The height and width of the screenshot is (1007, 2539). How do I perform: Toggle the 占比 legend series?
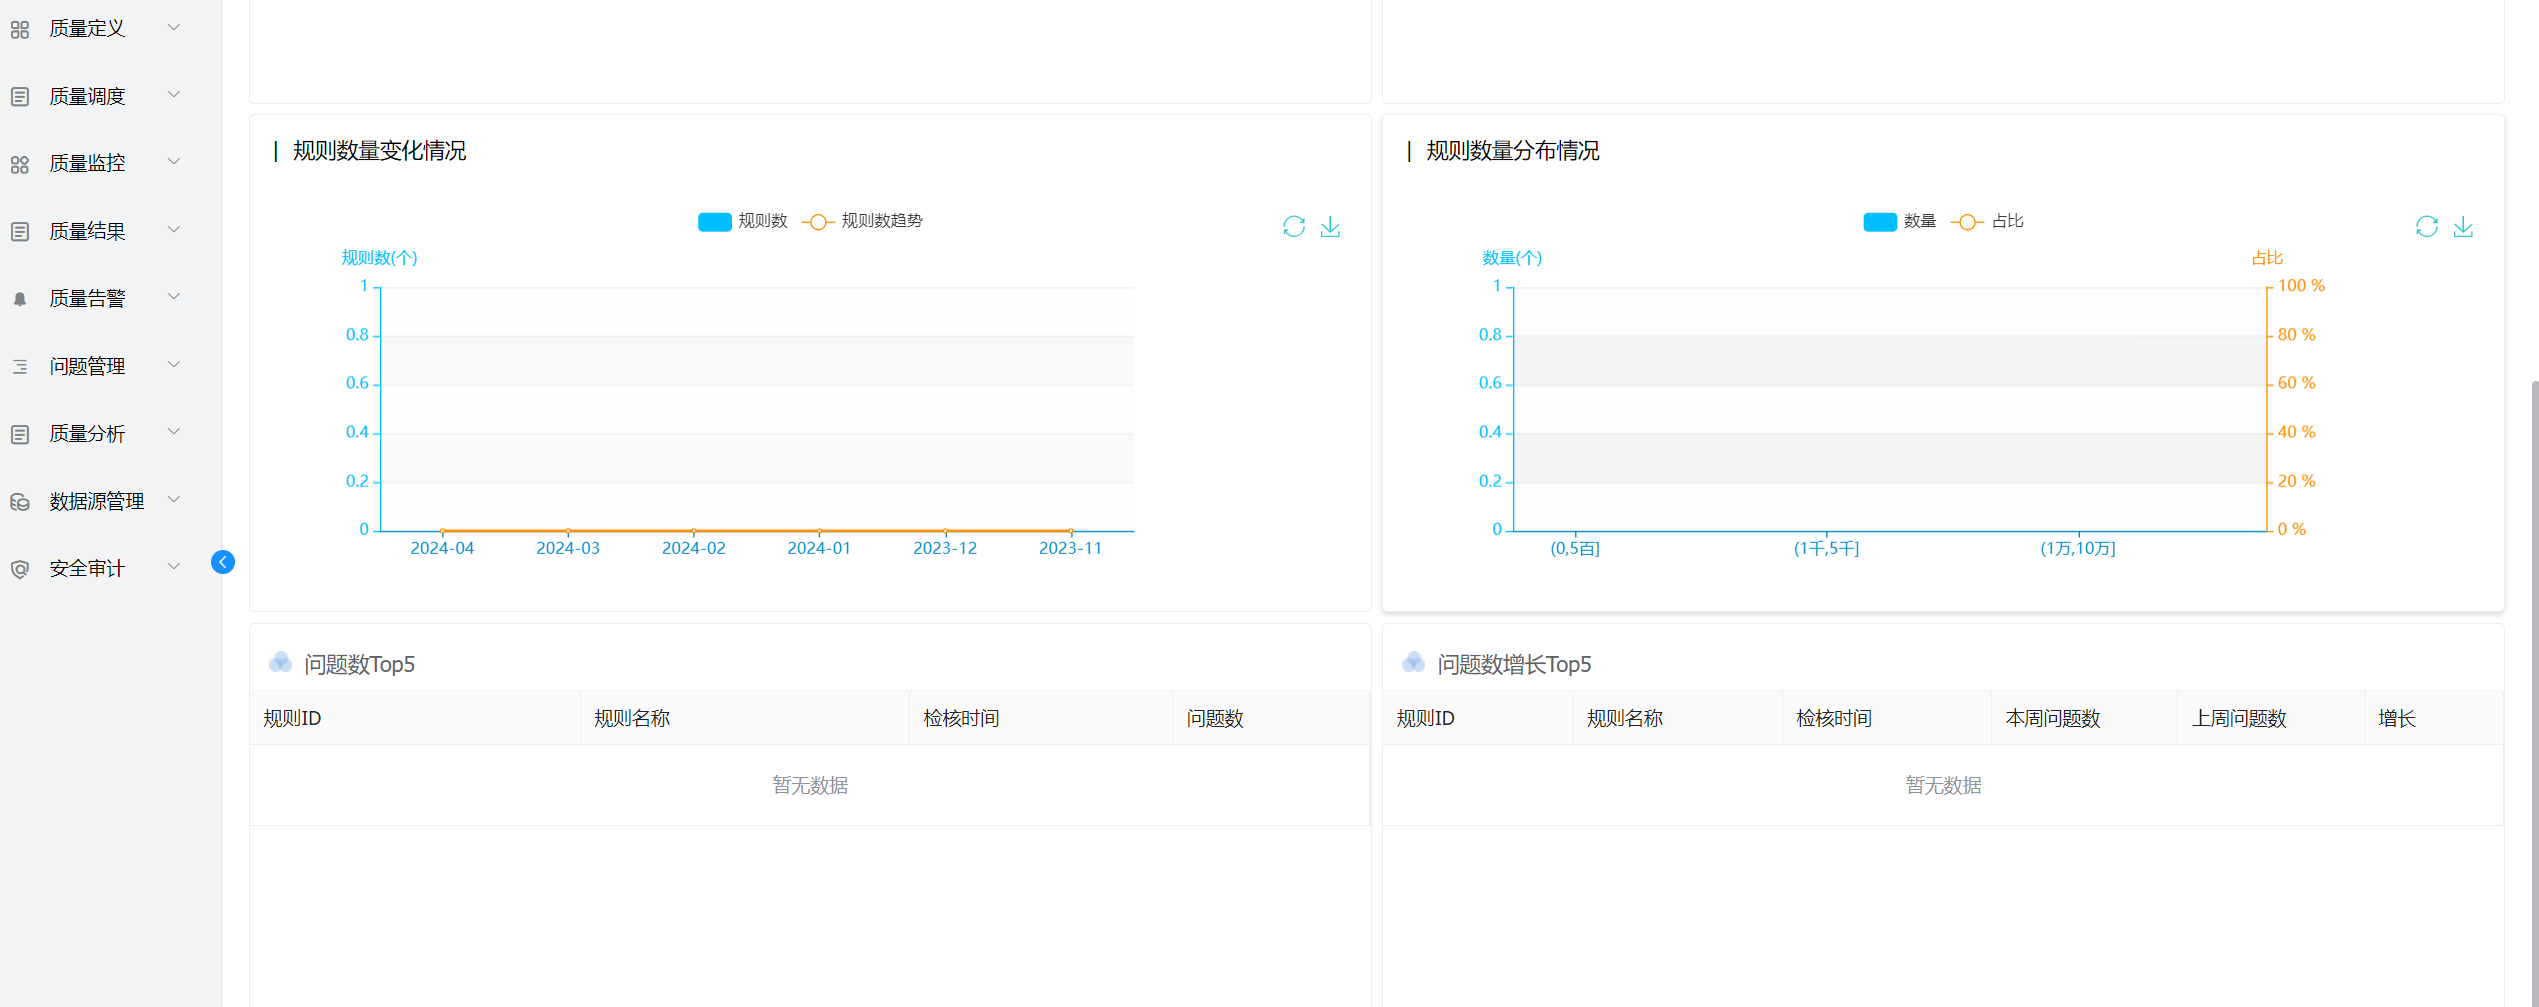tap(1988, 221)
